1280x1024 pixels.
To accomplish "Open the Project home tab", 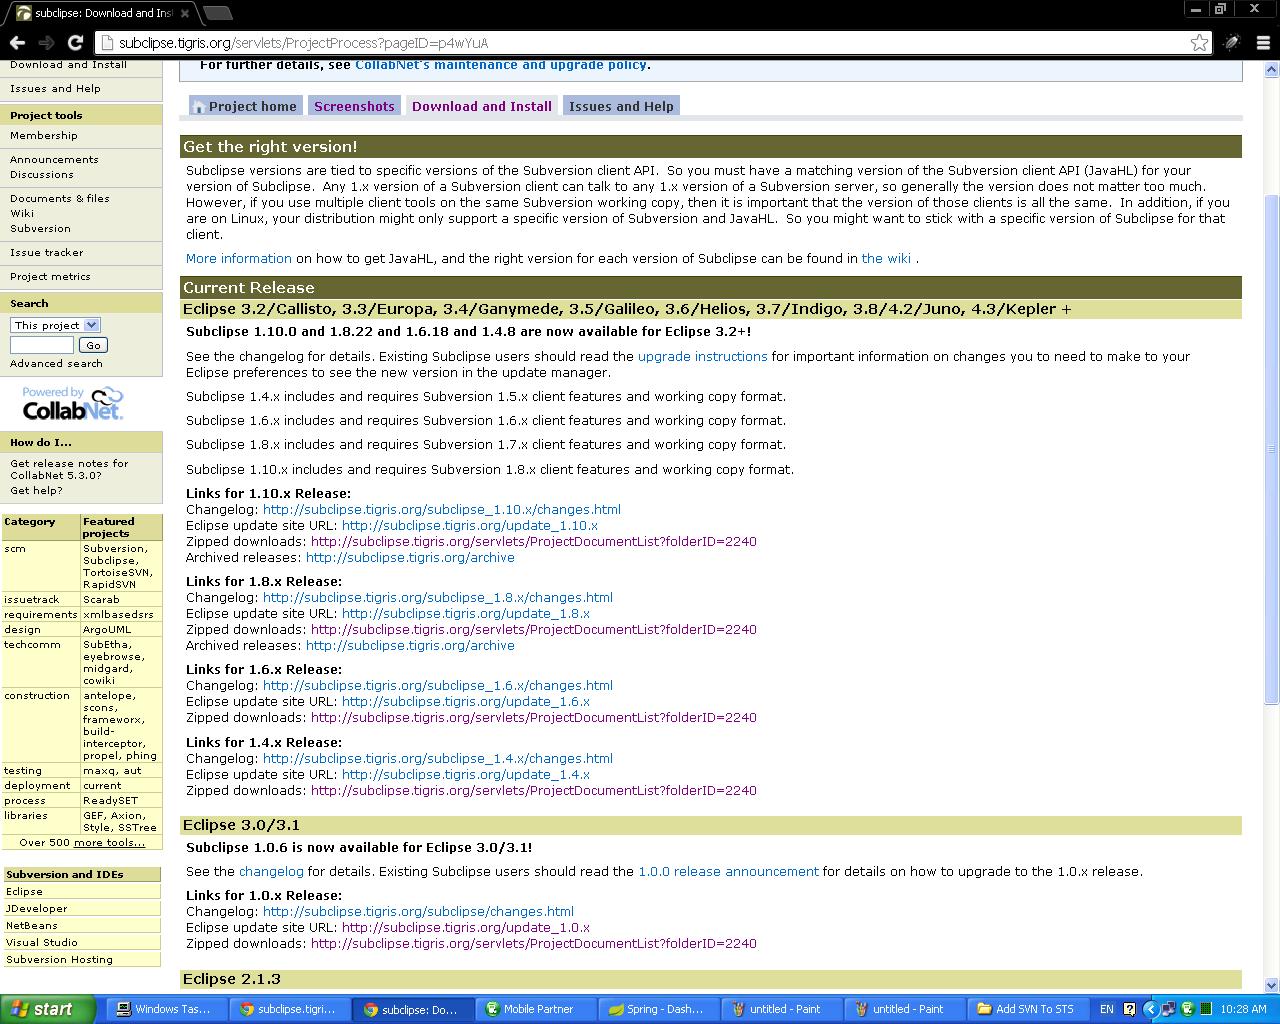I will 244,106.
